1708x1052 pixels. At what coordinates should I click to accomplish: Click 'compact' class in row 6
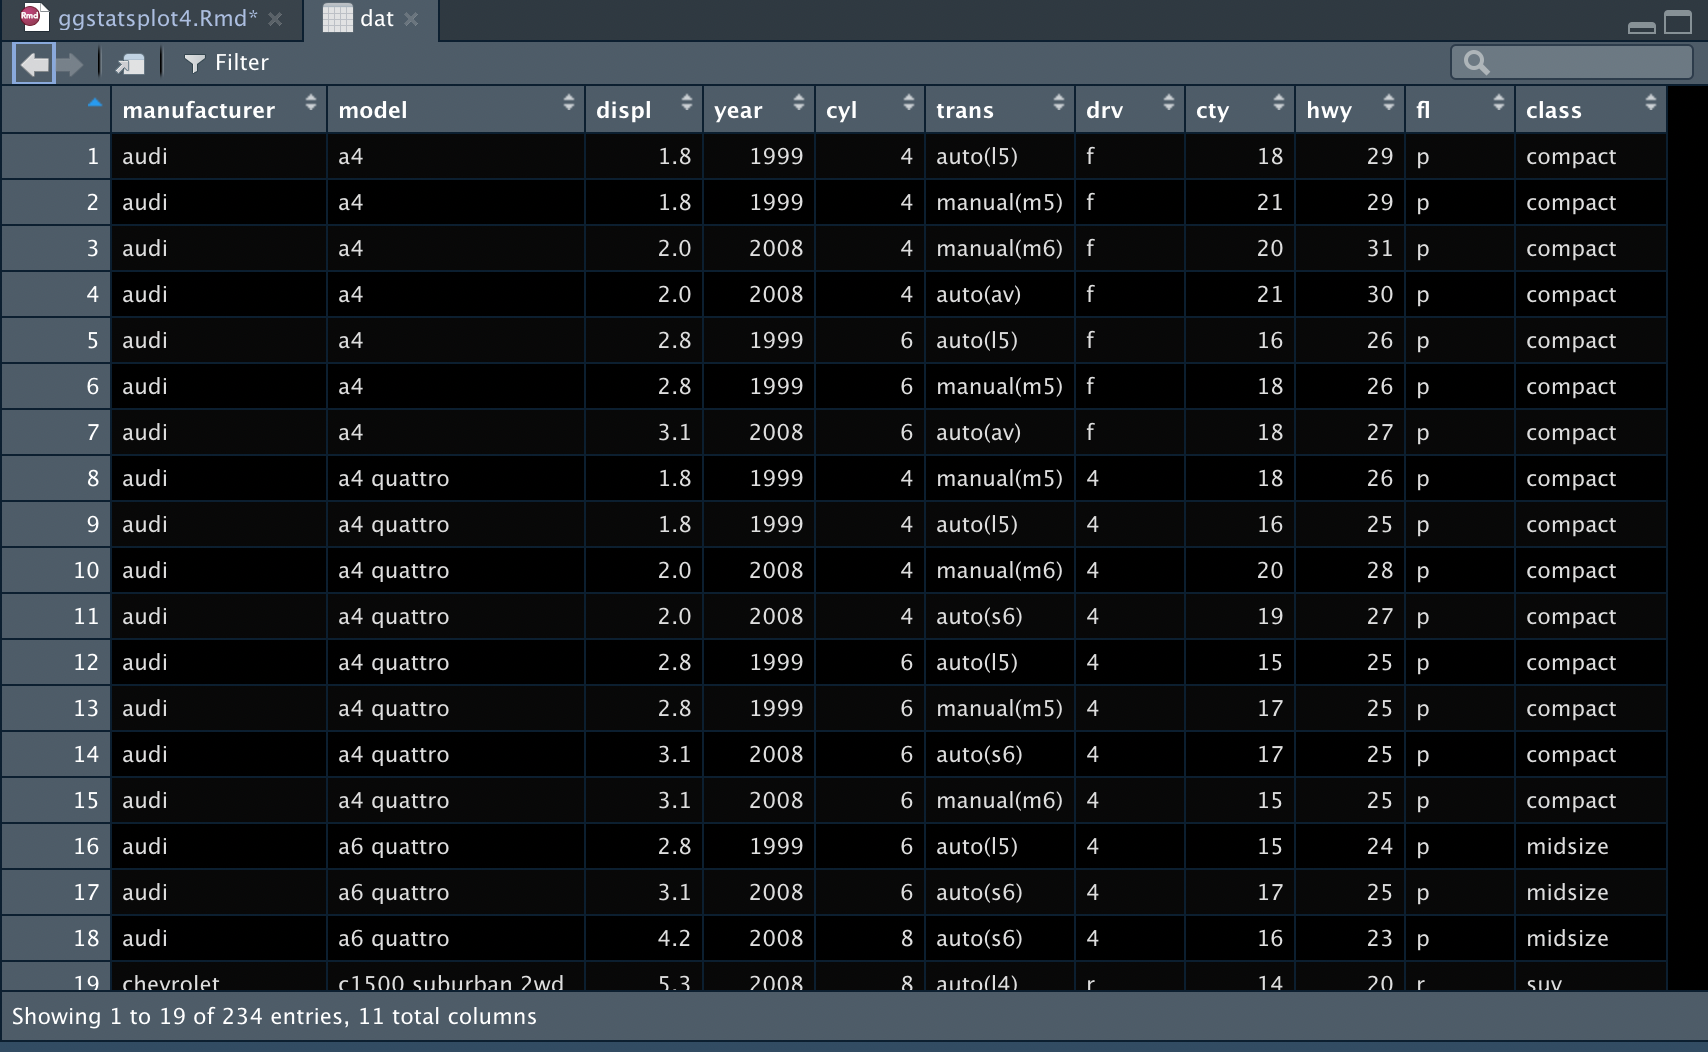(x=1571, y=387)
